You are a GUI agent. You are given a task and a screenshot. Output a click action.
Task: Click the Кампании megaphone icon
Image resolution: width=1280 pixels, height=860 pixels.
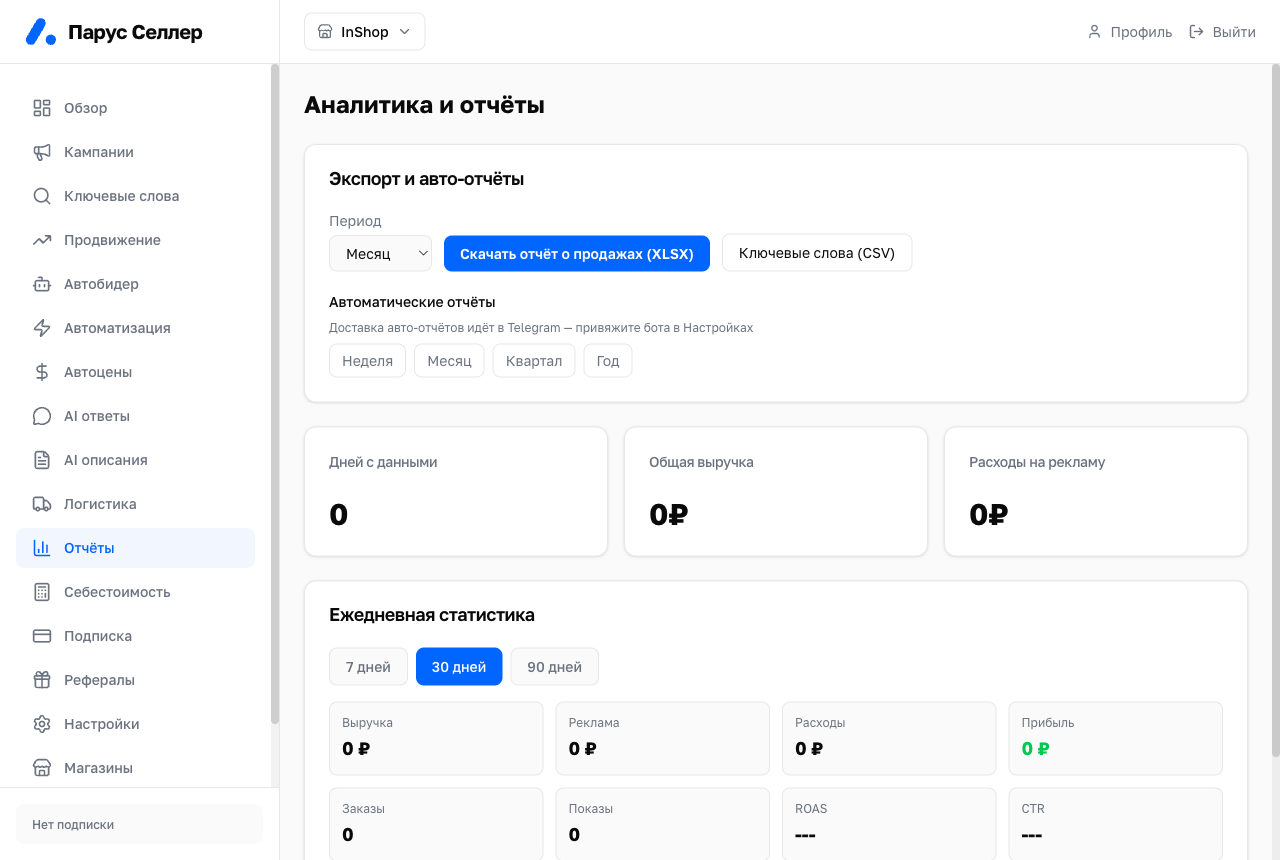42,152
